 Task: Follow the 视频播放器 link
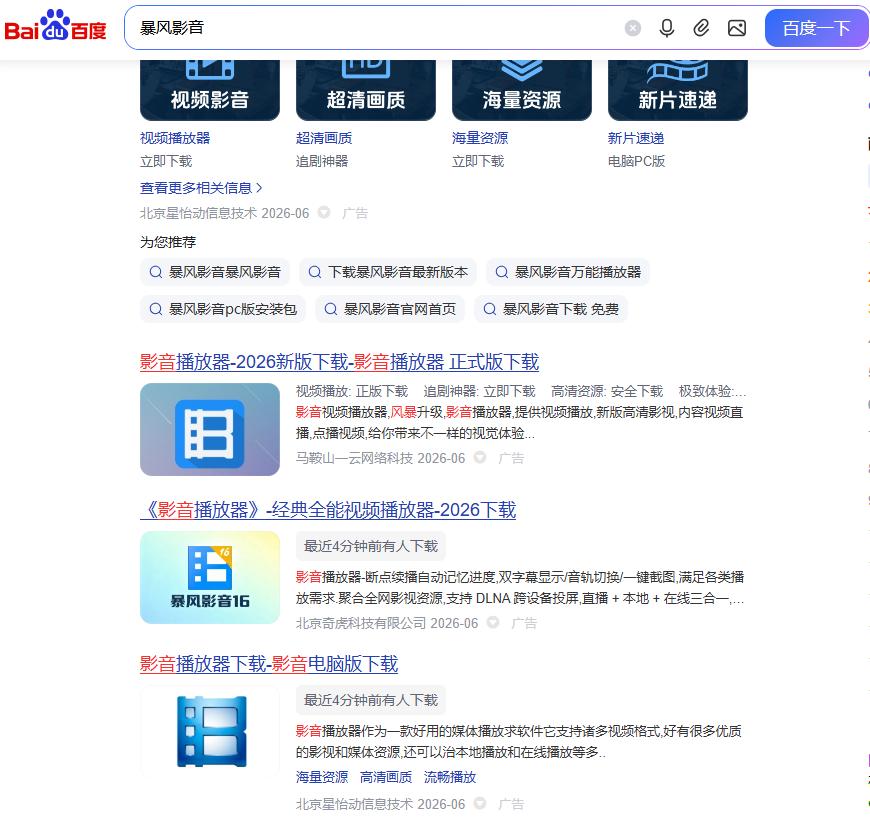pyautogui.click(x=175, y=138)
